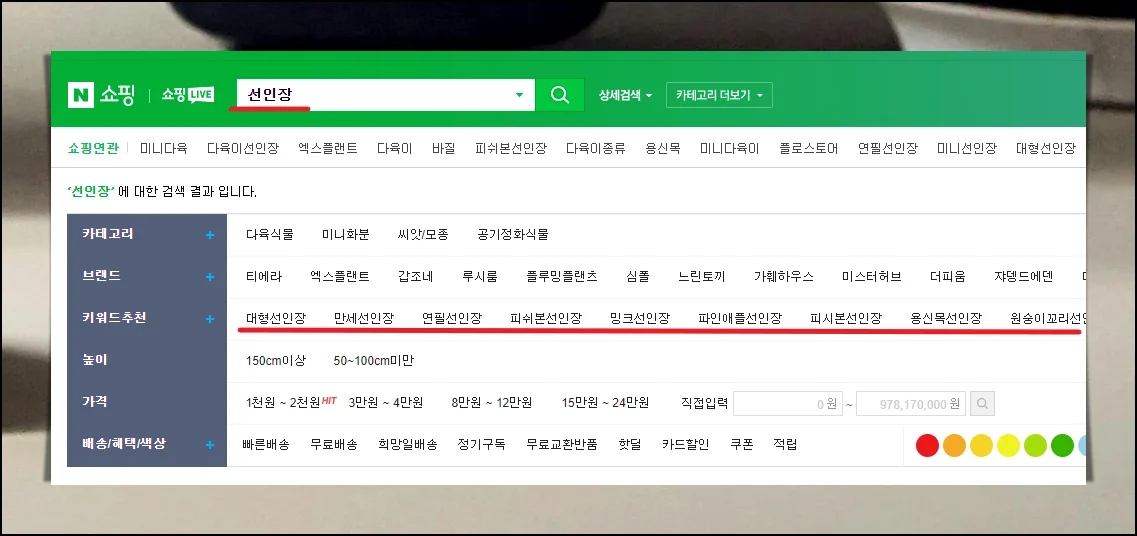1137x536 pixels.
Task: Select recommended keyword 용신목선인장
Action: click(x=946, y=319)
